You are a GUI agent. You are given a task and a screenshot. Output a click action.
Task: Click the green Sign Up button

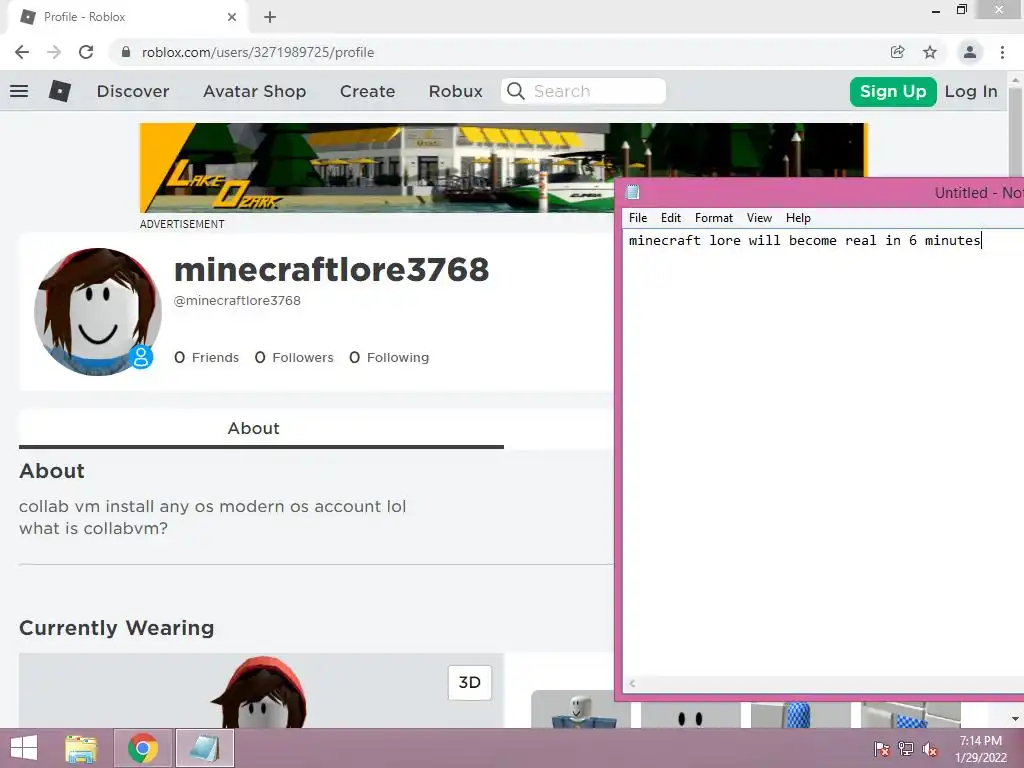click(x=893, y=91)
